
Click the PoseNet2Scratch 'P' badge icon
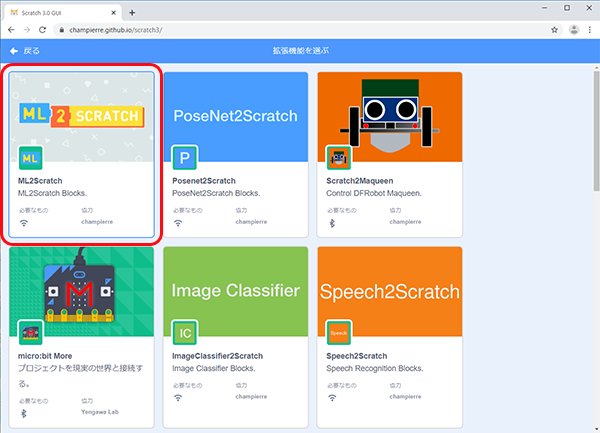click(185, 158)
